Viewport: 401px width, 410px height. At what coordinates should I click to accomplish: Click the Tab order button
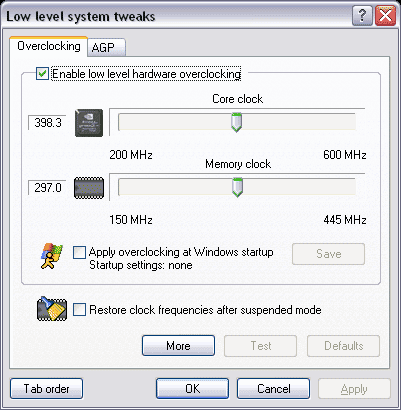point(46,389)
